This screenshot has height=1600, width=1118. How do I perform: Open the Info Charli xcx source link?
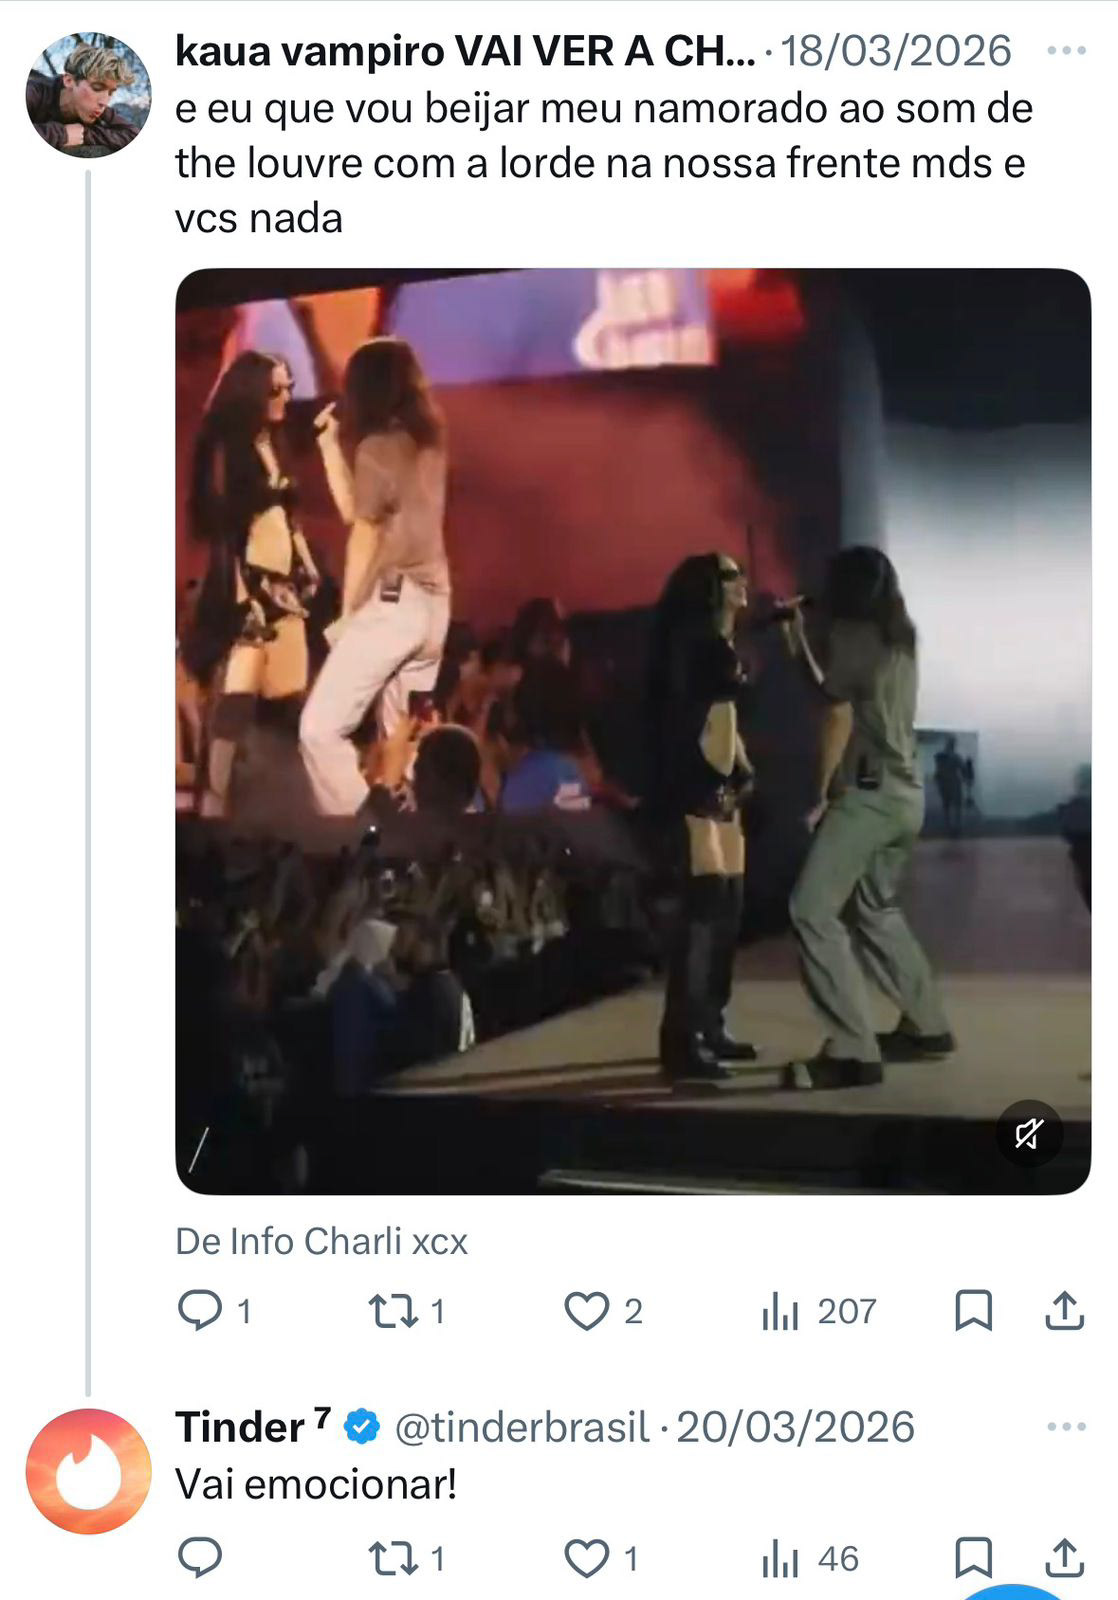(x=321, y=1241)
